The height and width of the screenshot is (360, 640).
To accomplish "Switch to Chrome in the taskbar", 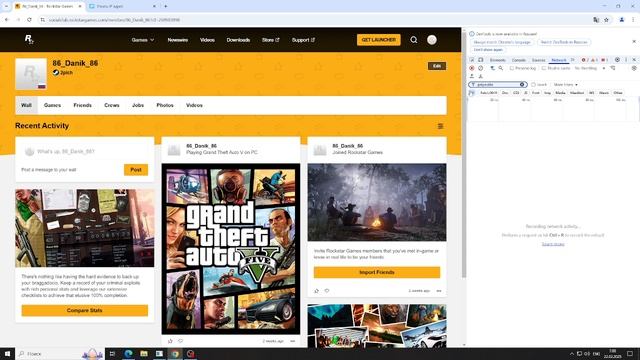I will pyautogui.click(x=175, y=353).
